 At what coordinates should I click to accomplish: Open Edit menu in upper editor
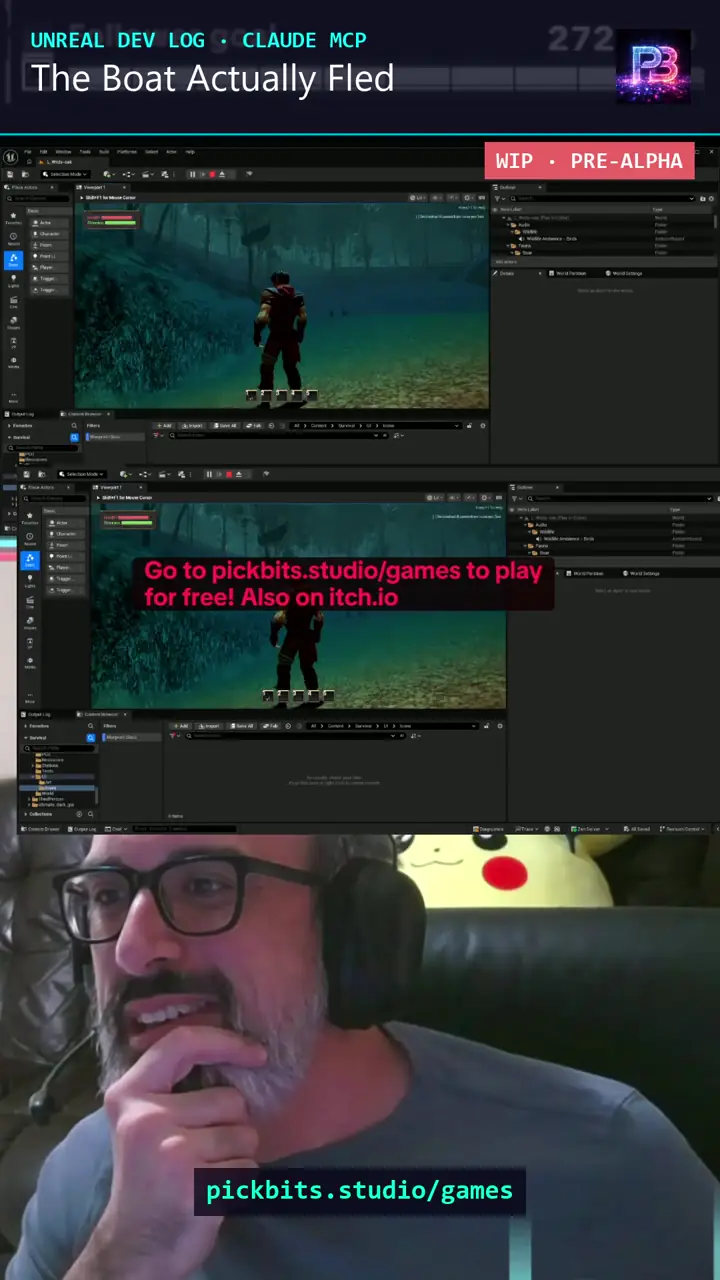(43, 151)
